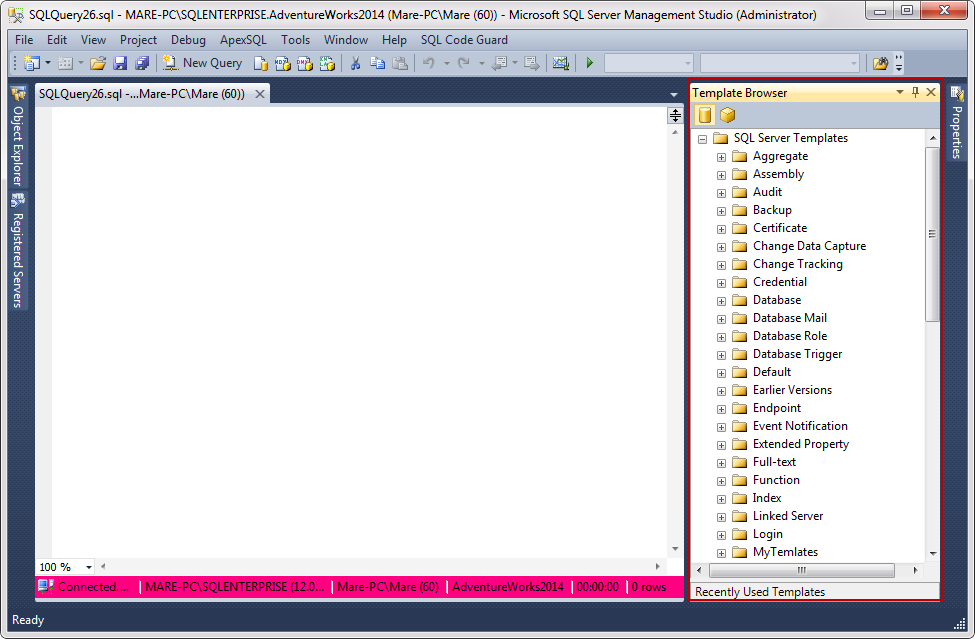
Task: Click the AdventureWorks2014 status bar entry
Action: tap(507, 587)
